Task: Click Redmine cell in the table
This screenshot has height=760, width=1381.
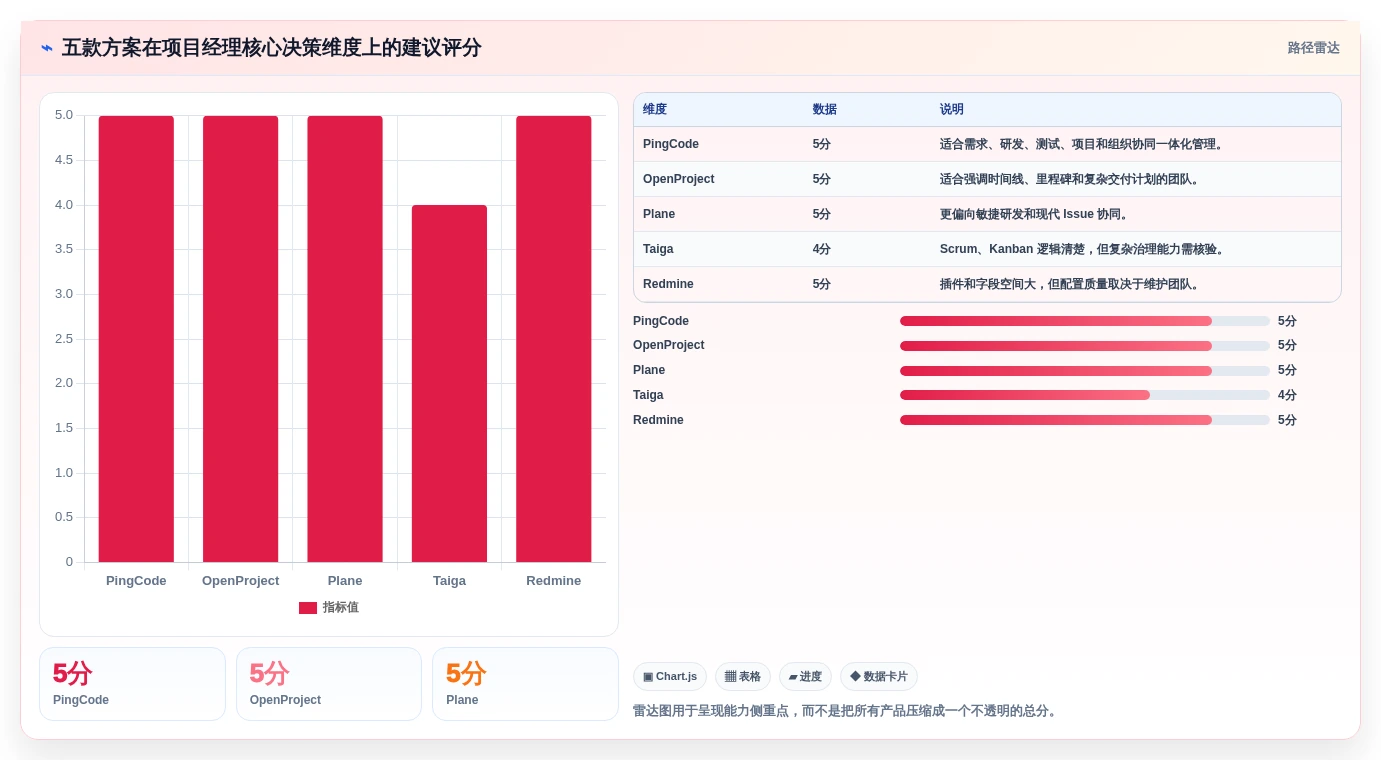Action: tap(668, 284)
